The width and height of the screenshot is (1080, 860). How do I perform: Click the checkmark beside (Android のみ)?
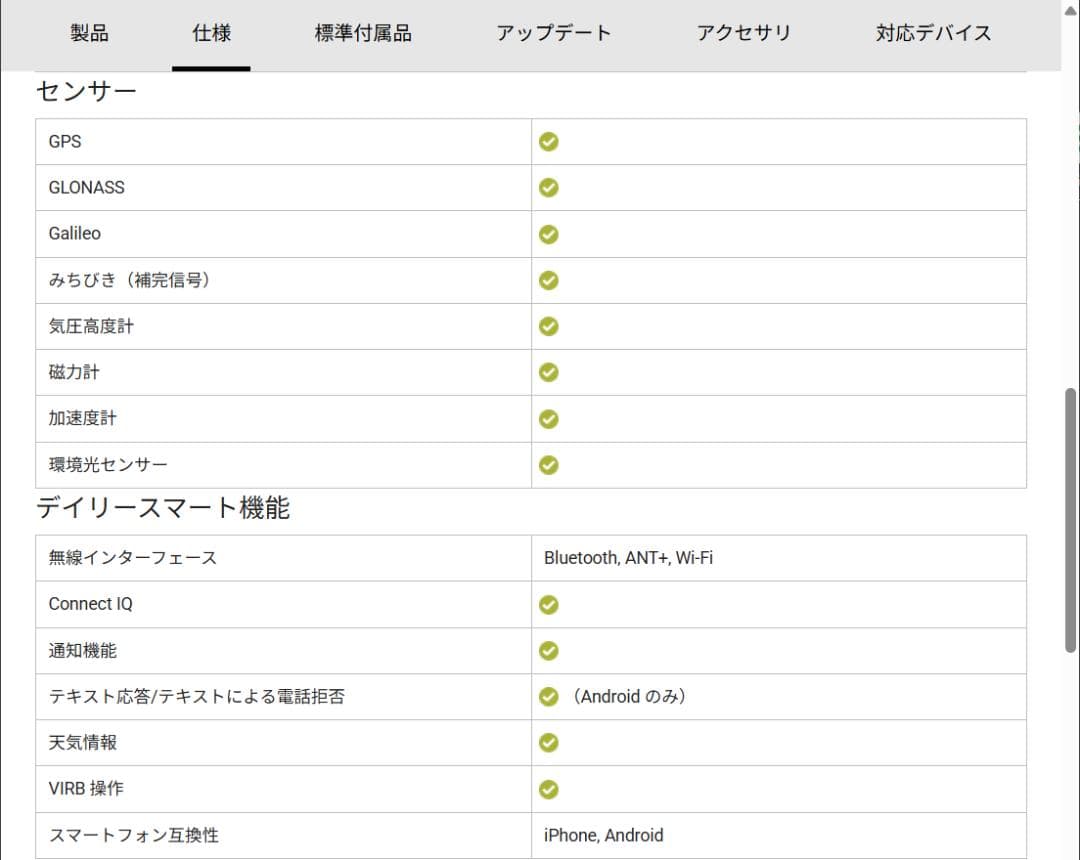point(548,697)
